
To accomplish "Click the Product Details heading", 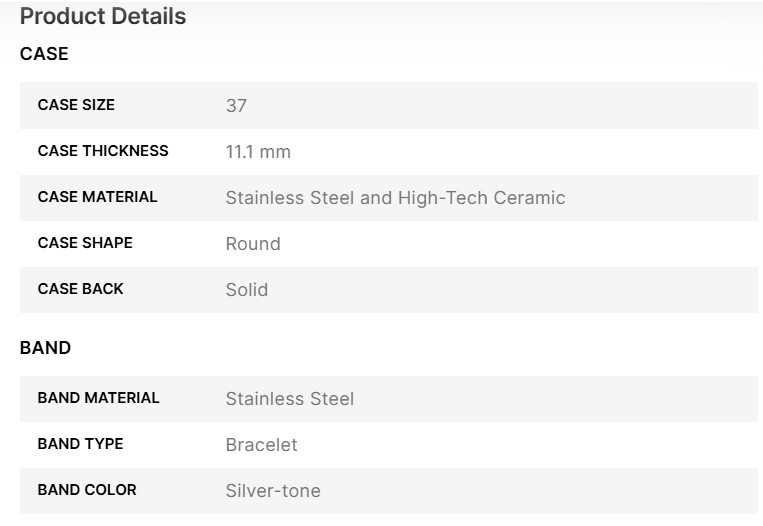I will [x=103, y=17].
